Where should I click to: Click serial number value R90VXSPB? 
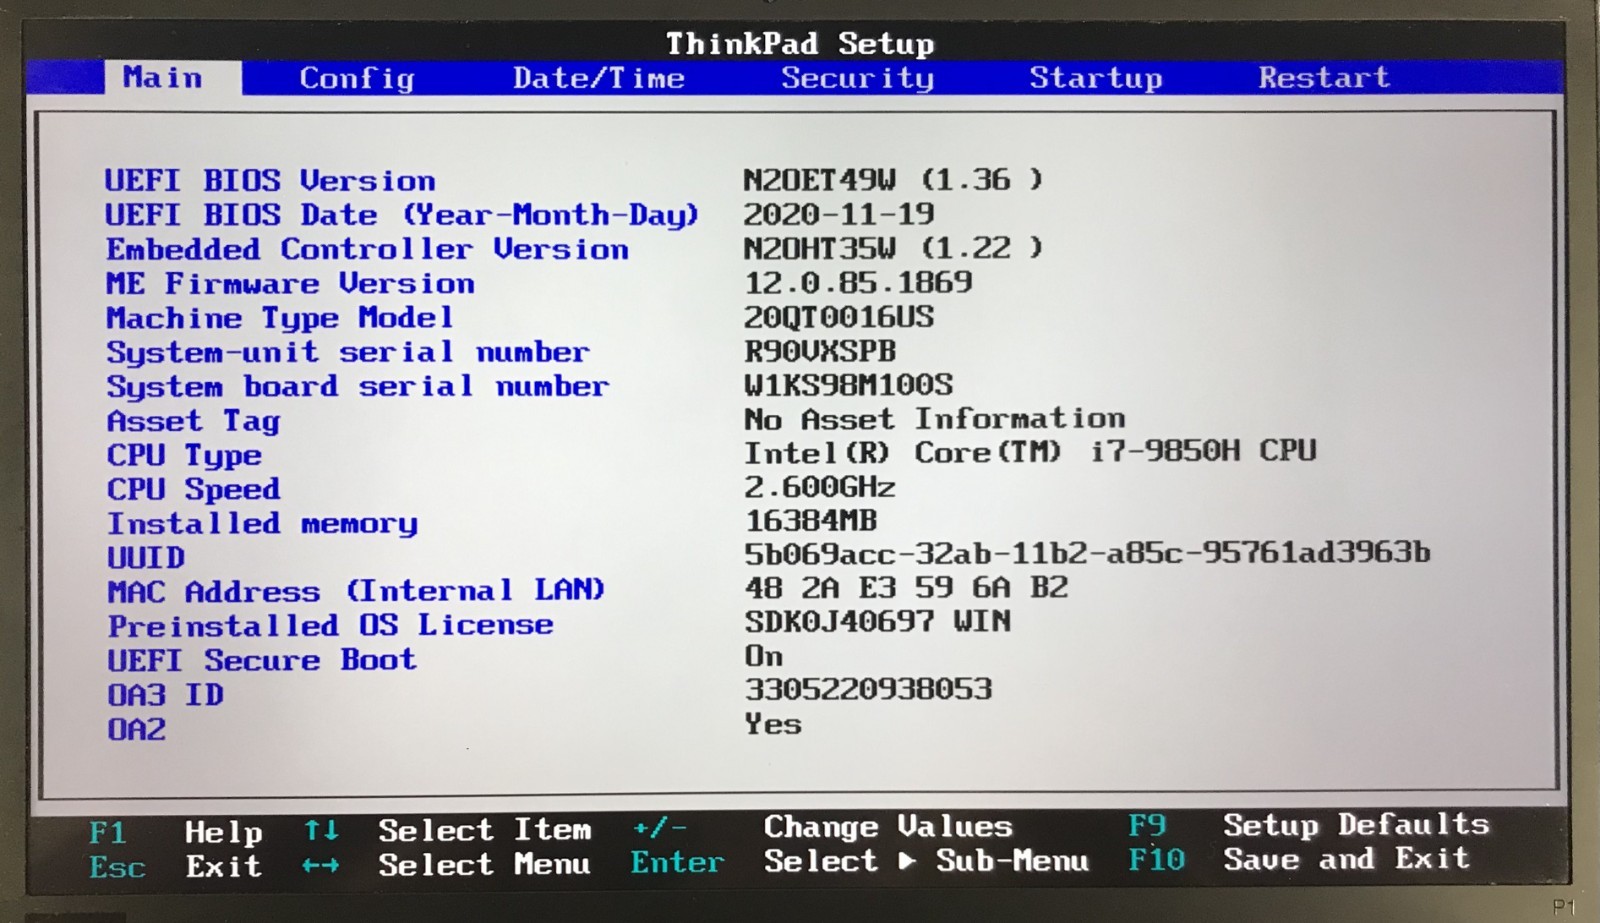820,352
